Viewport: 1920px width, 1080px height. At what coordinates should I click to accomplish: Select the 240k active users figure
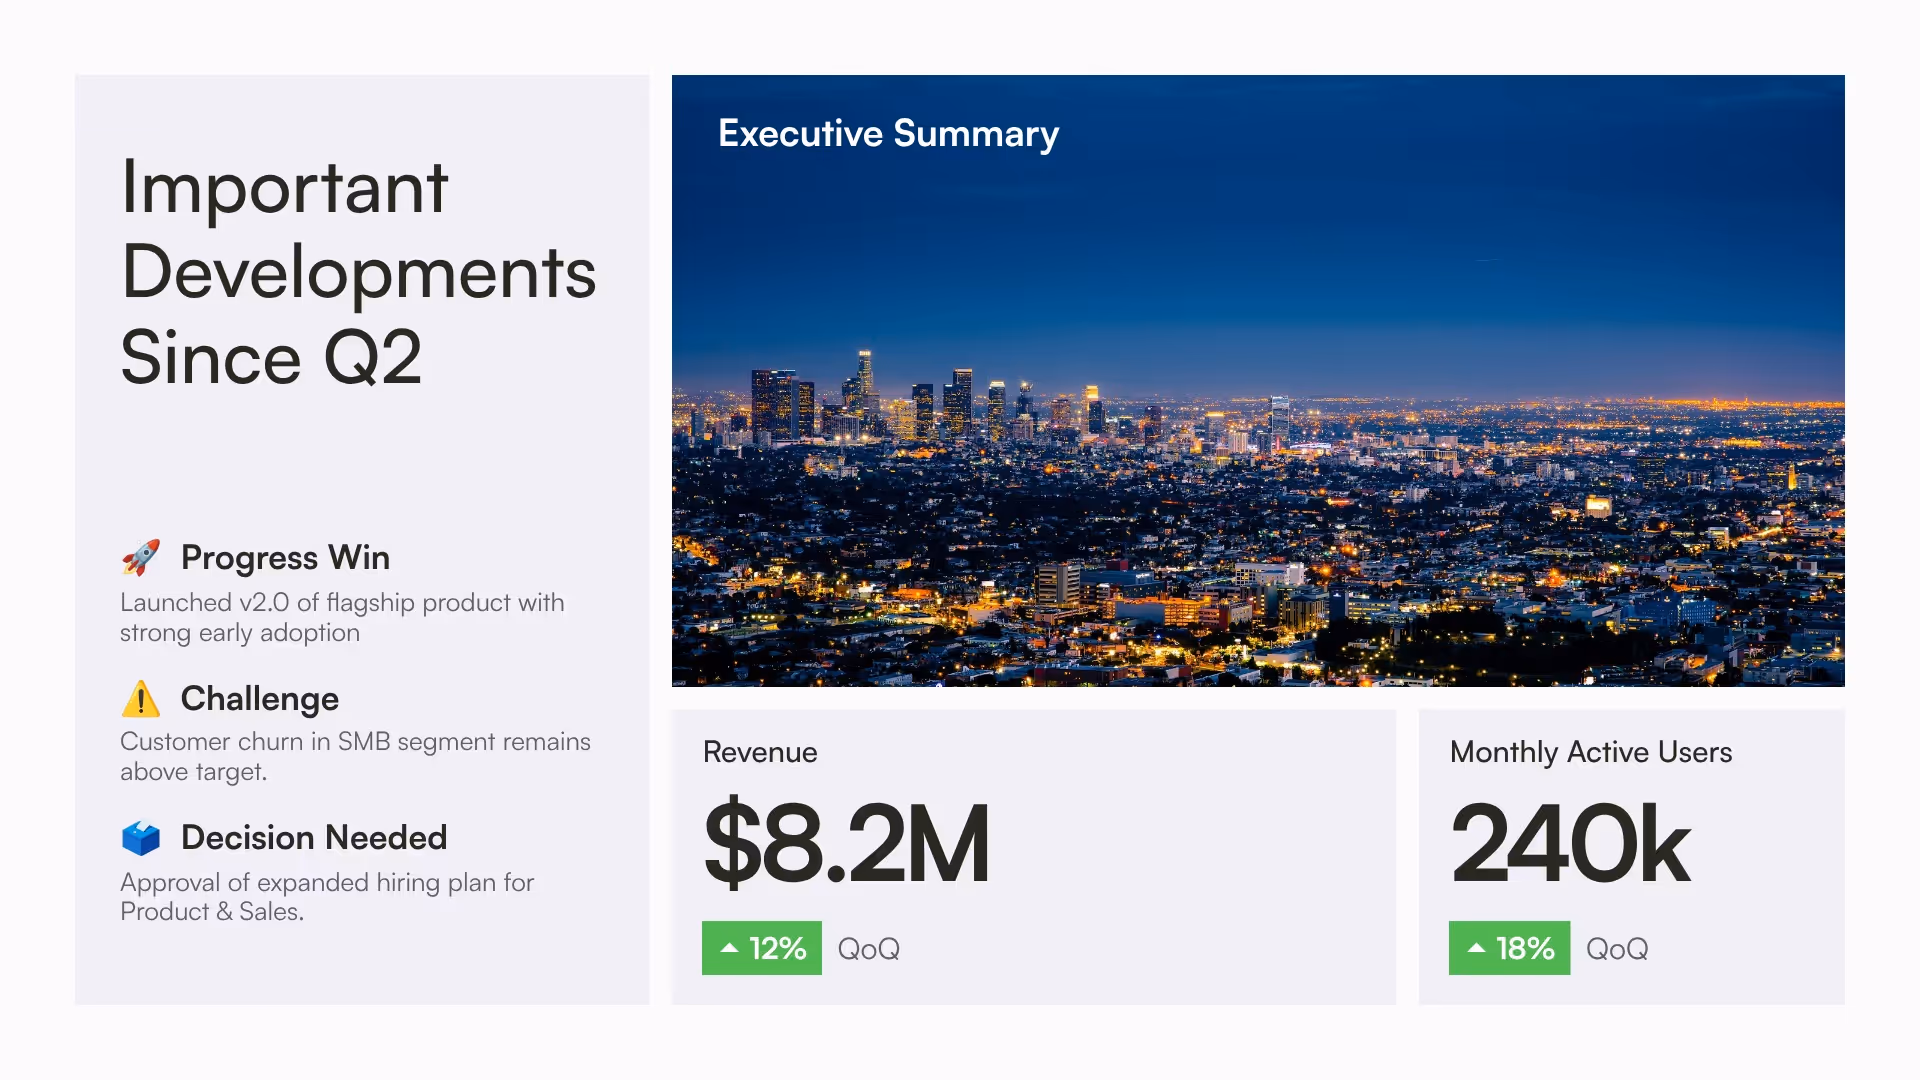click(1570, 845)
